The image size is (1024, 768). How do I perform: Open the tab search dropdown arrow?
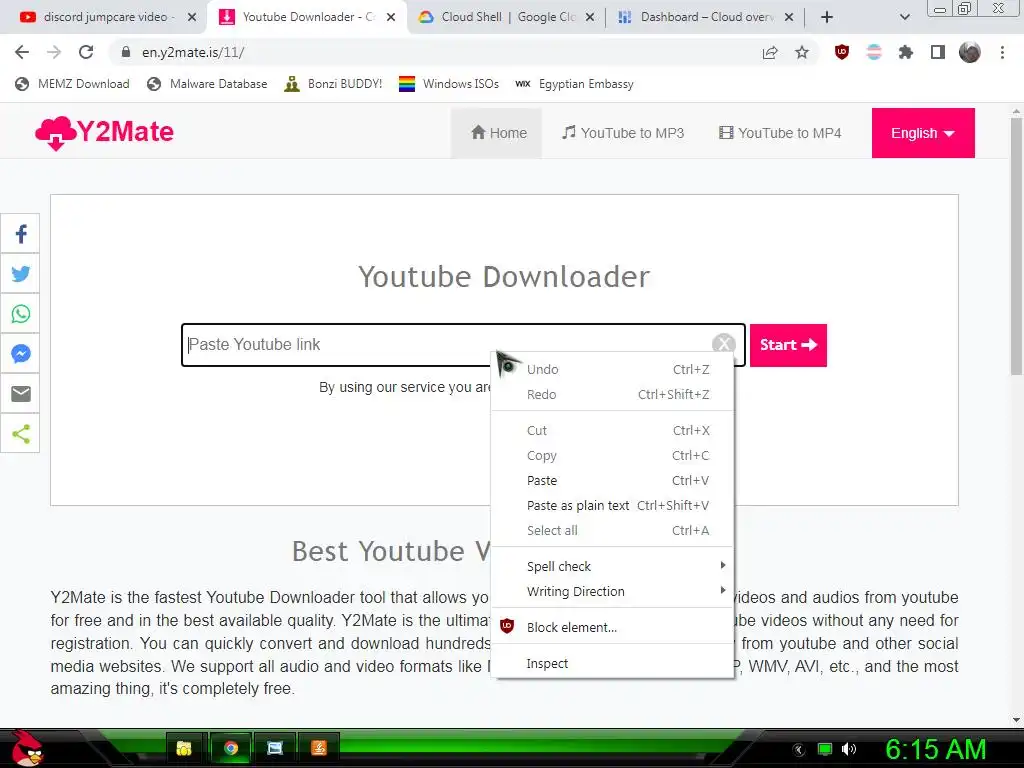(904, 17)
